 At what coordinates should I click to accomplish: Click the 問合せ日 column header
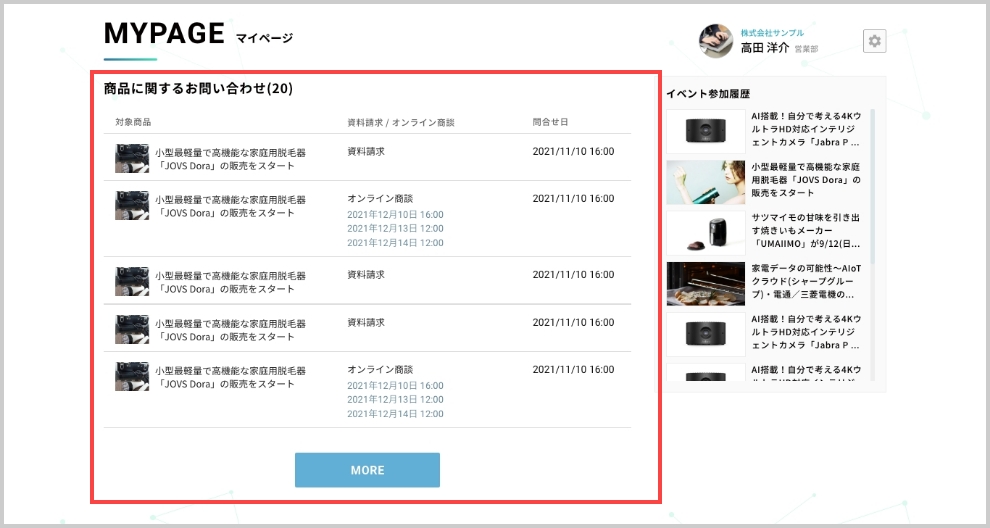(551, 122)
